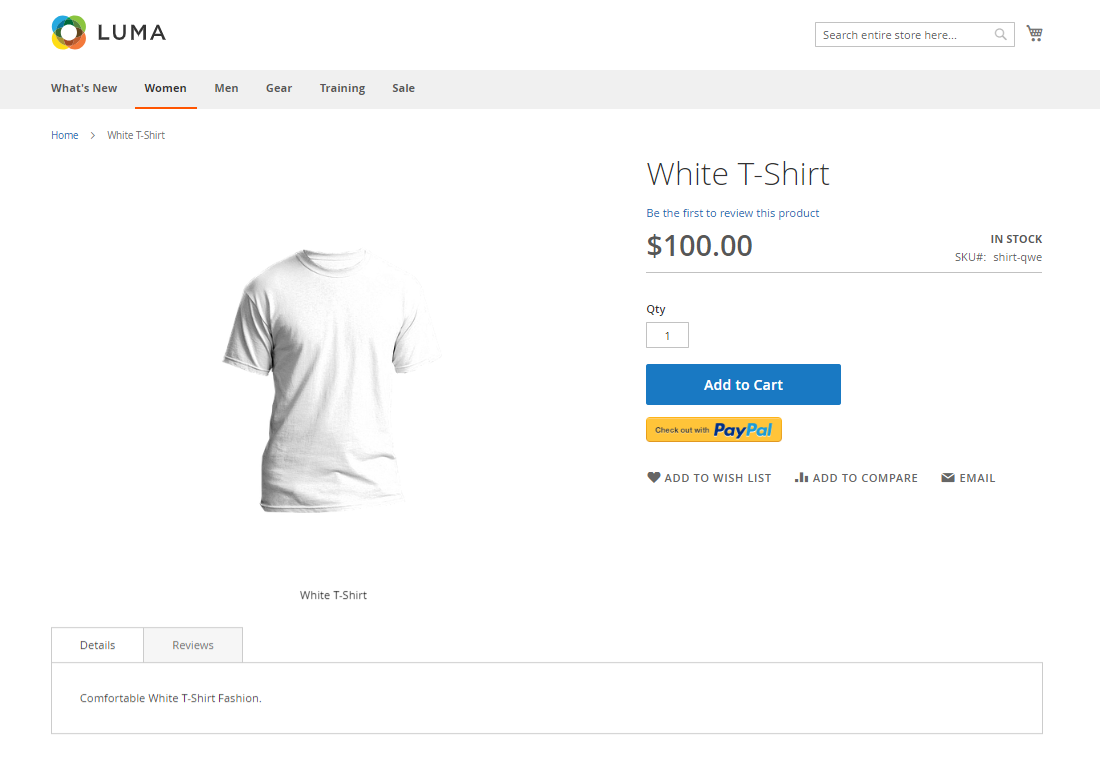Click the compare bar chart icon
This screenshot has width=1100, height=776.
coord(801,477)
